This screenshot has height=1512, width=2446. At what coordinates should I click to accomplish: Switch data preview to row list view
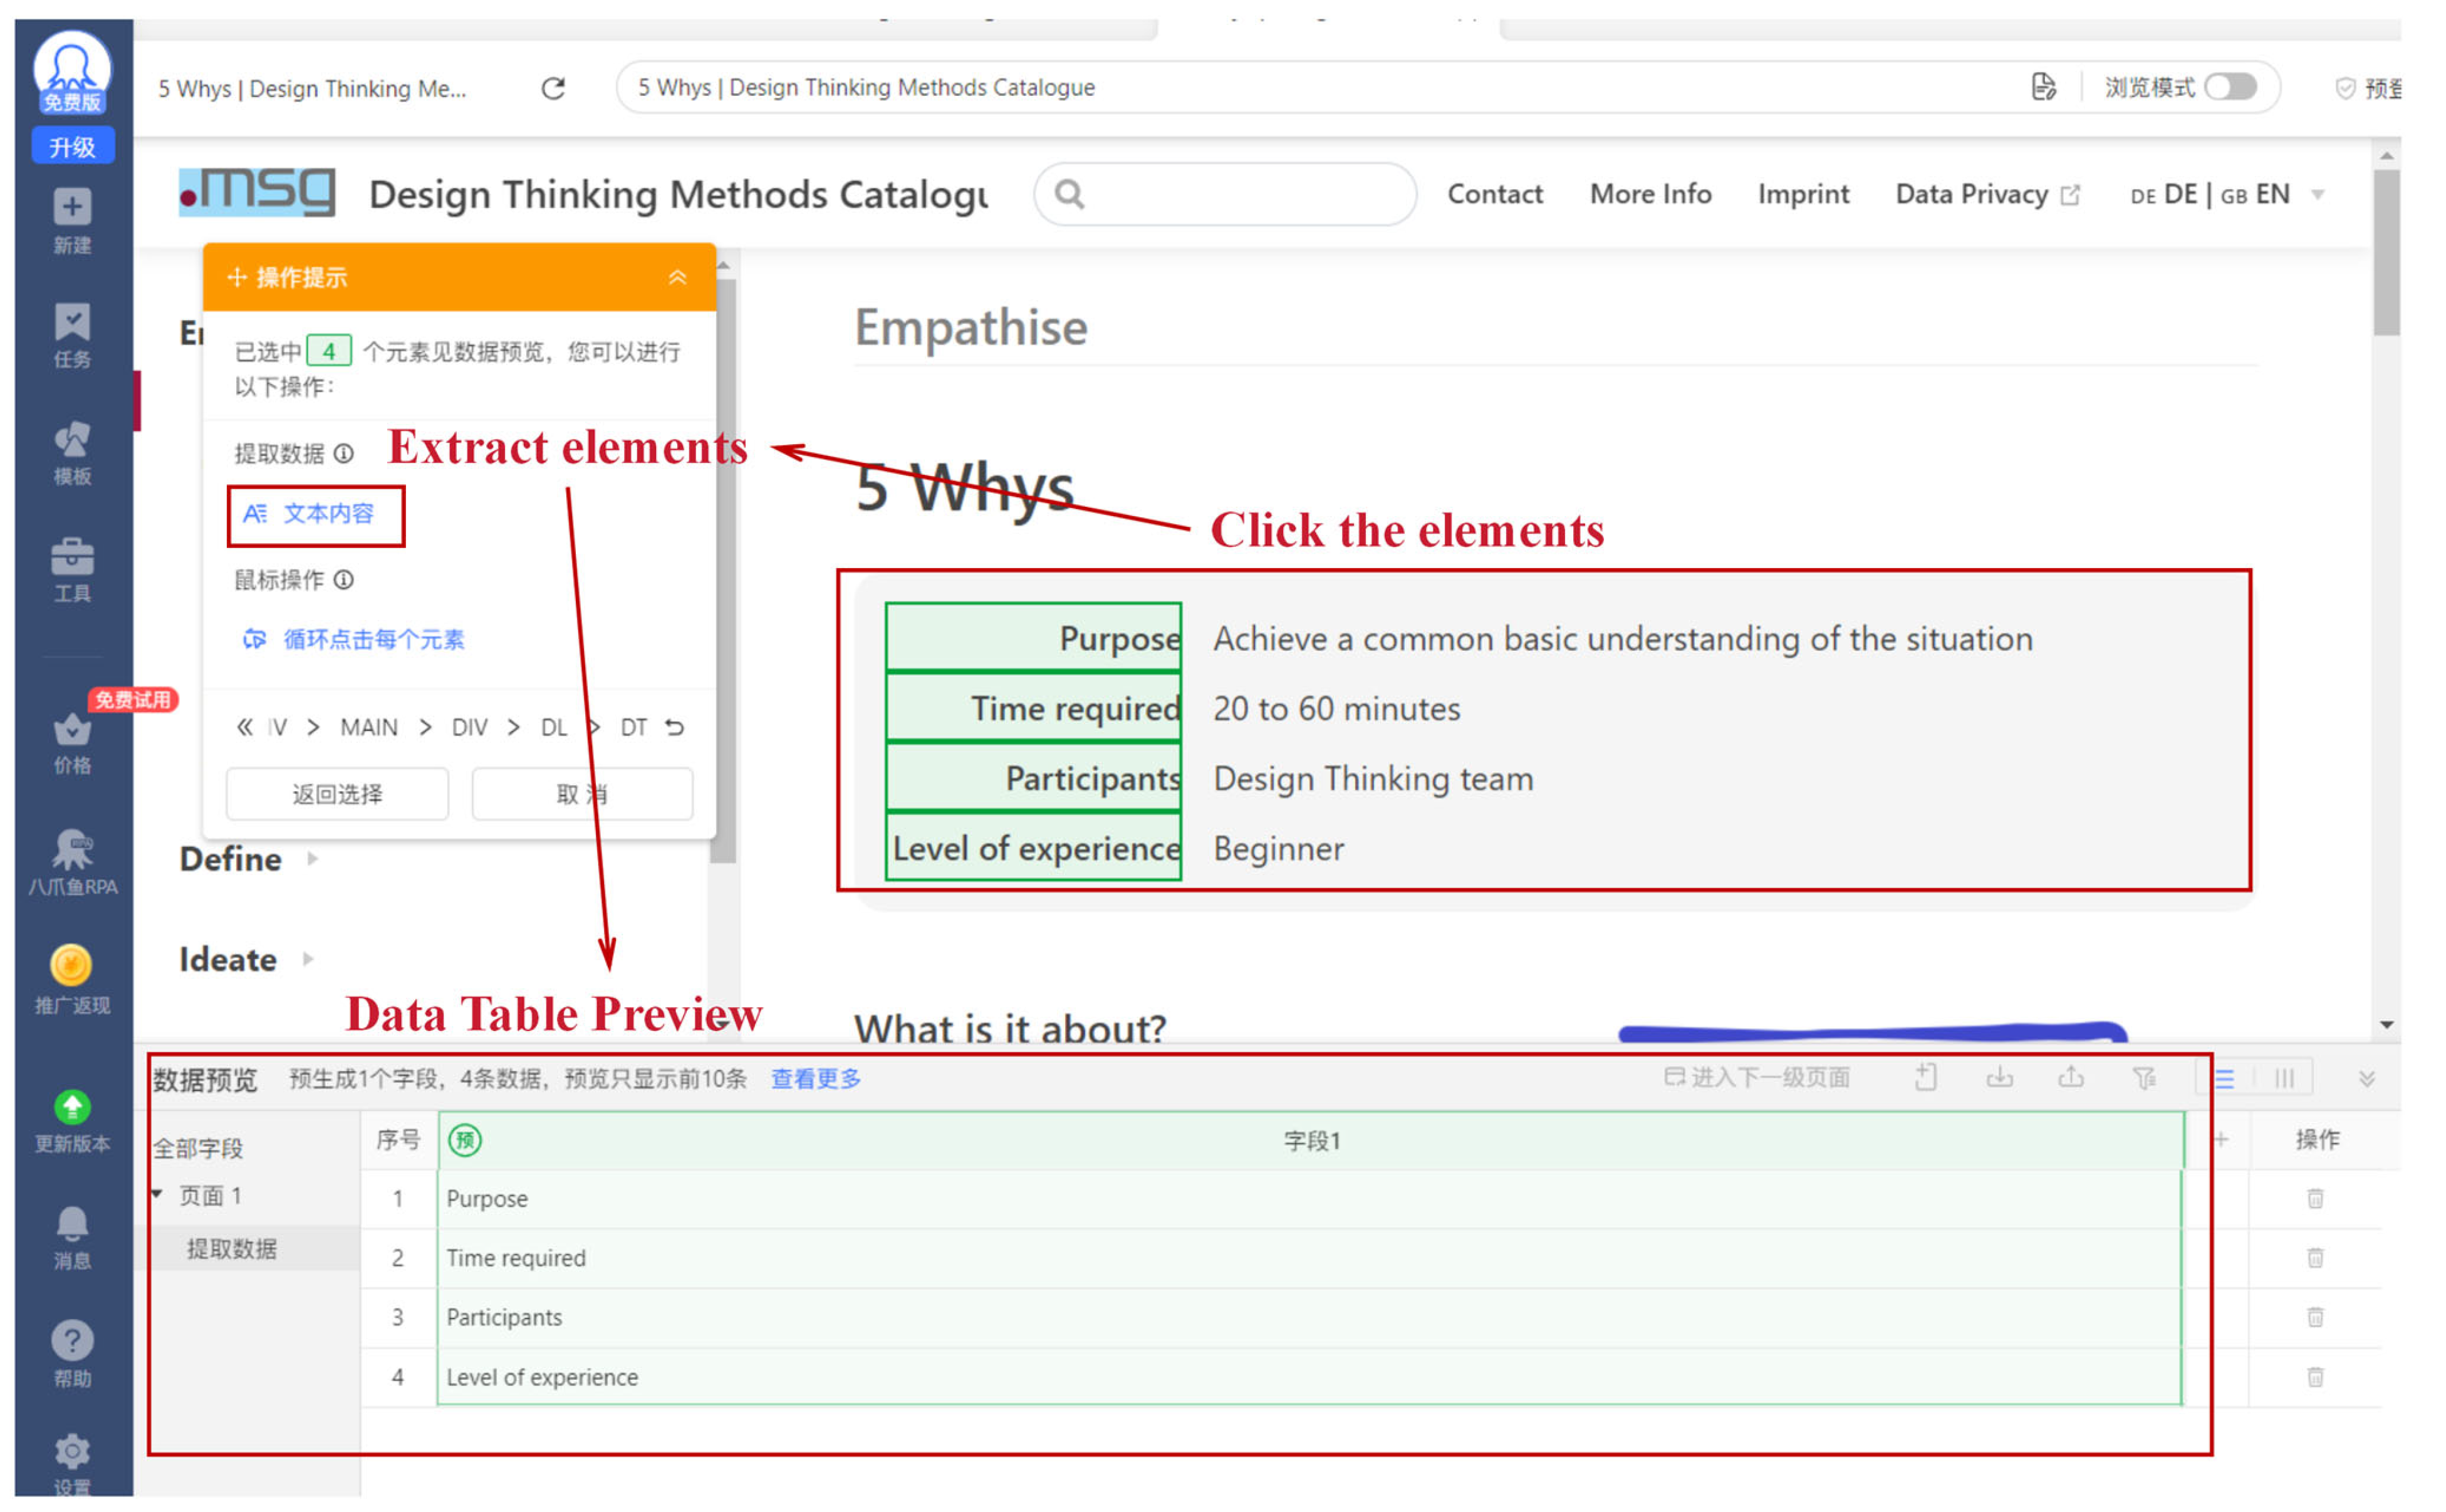point(2224,1078)
